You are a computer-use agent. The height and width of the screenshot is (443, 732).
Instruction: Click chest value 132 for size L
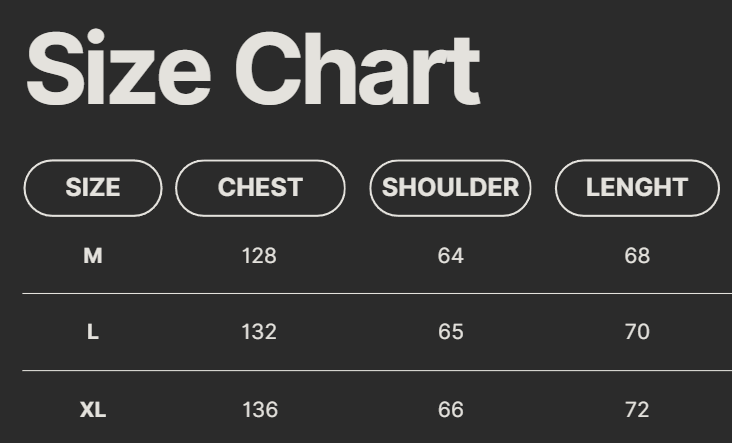[259, 332]
